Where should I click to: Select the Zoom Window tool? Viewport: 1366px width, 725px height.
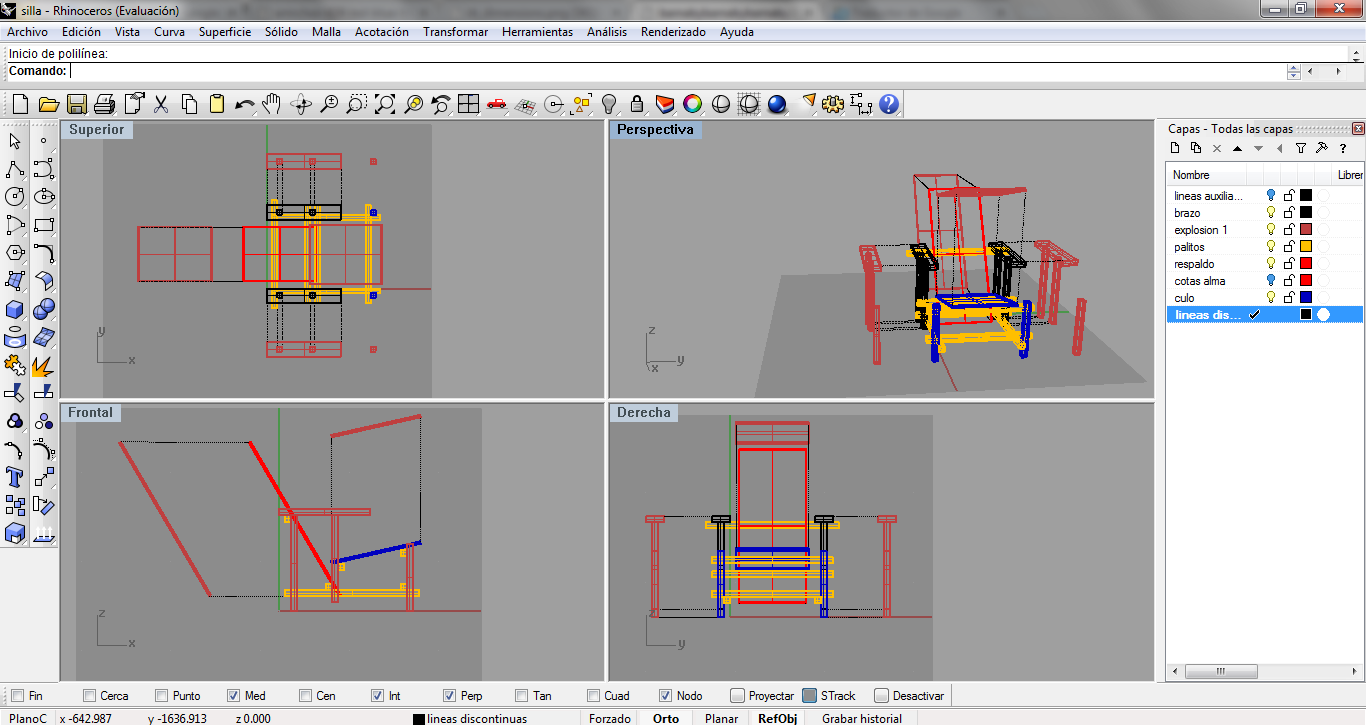click(x=357, y=104)
